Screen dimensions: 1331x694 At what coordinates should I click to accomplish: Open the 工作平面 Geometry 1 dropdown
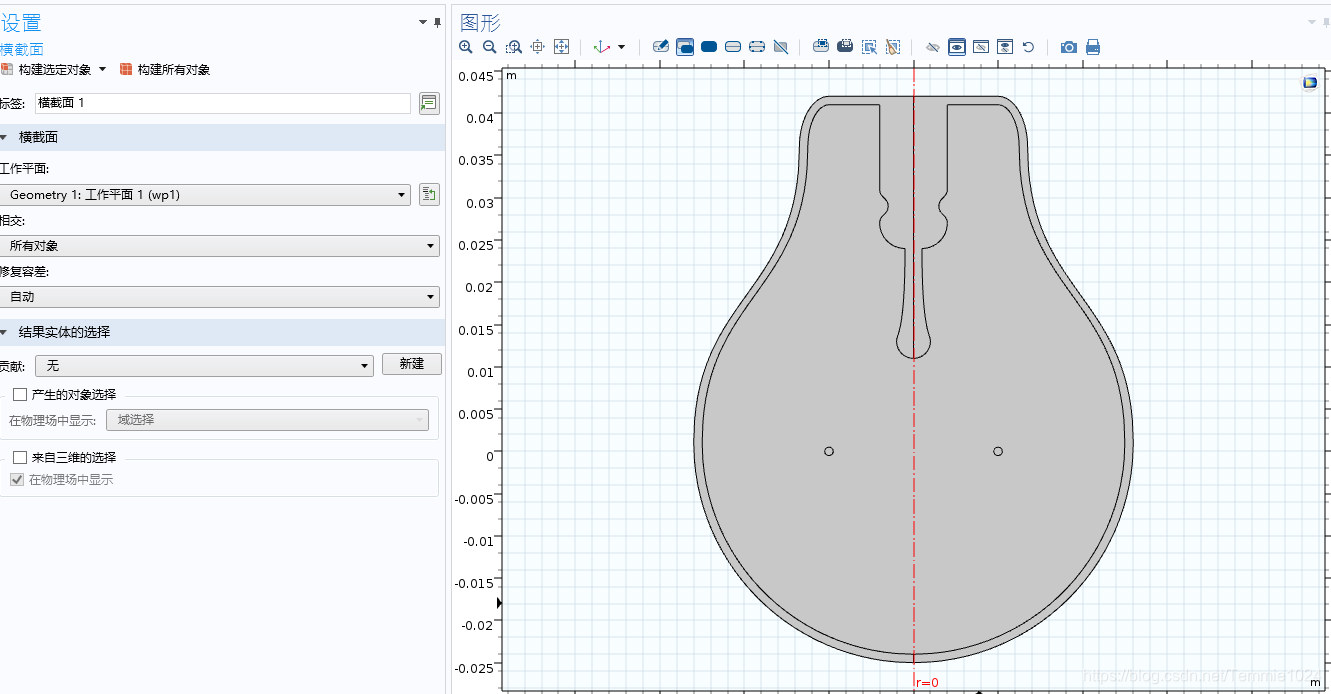pos(207,195)
